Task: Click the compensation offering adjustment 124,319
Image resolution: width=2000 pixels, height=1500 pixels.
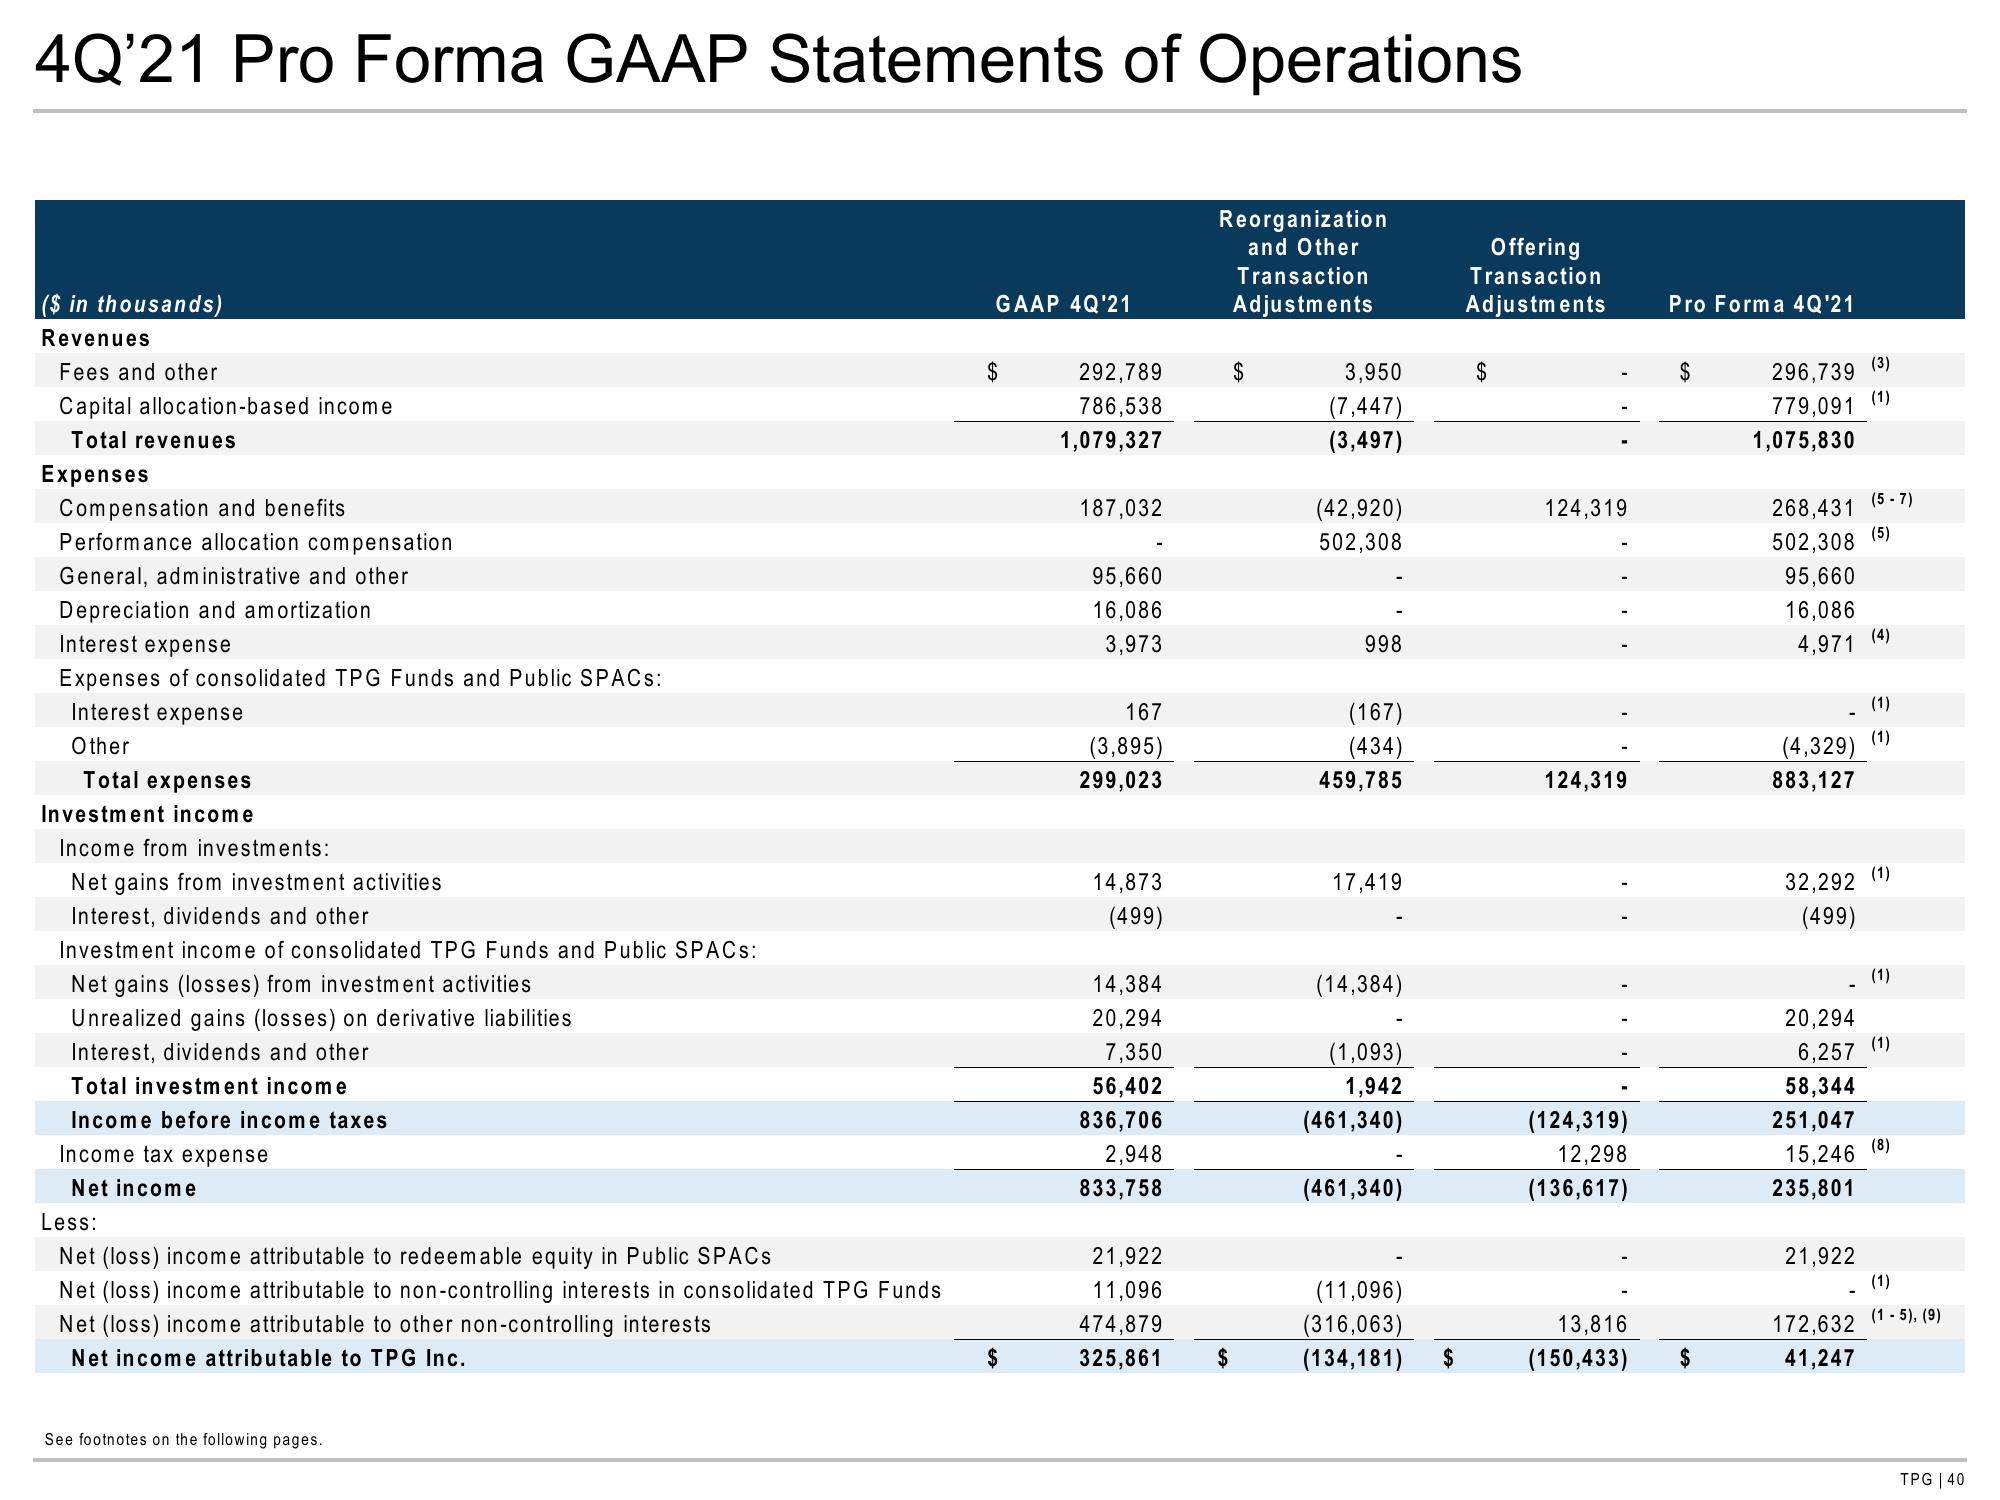Action: (1586, 508)
